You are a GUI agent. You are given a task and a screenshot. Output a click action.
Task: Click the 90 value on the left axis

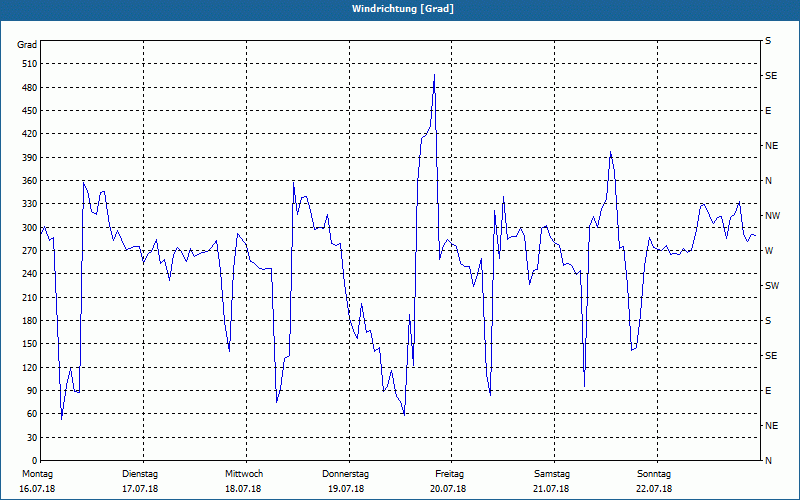pos(31,391)
